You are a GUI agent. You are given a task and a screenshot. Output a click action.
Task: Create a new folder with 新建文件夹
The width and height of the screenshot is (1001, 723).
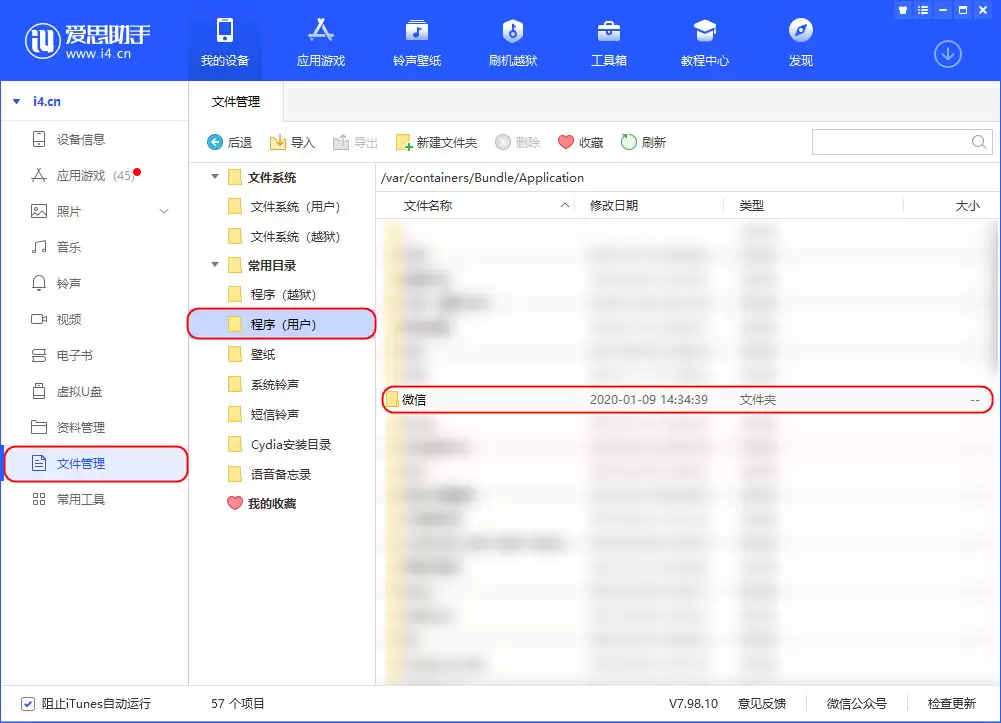click(436, 142)
